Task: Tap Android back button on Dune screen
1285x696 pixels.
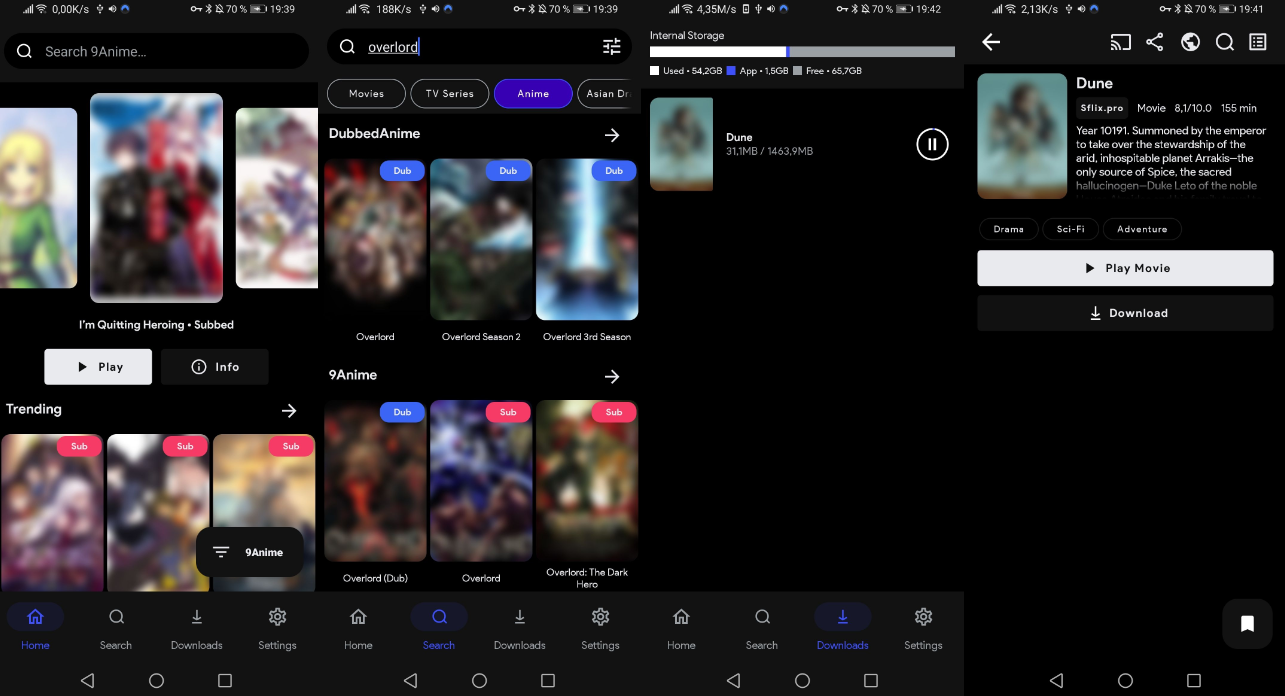Action: point(1056,680)
